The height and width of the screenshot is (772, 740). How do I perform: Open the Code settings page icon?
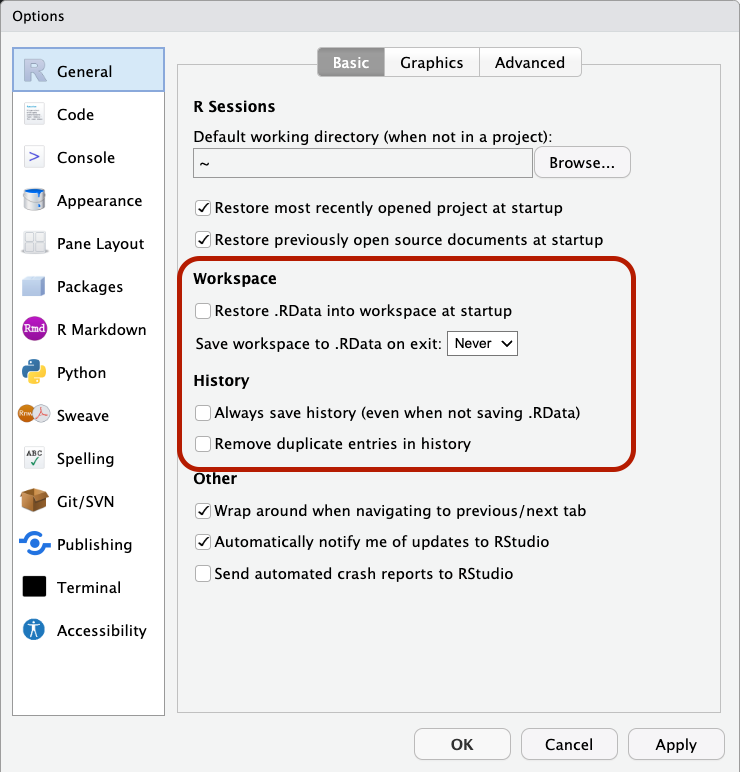(x=34, y=114)
